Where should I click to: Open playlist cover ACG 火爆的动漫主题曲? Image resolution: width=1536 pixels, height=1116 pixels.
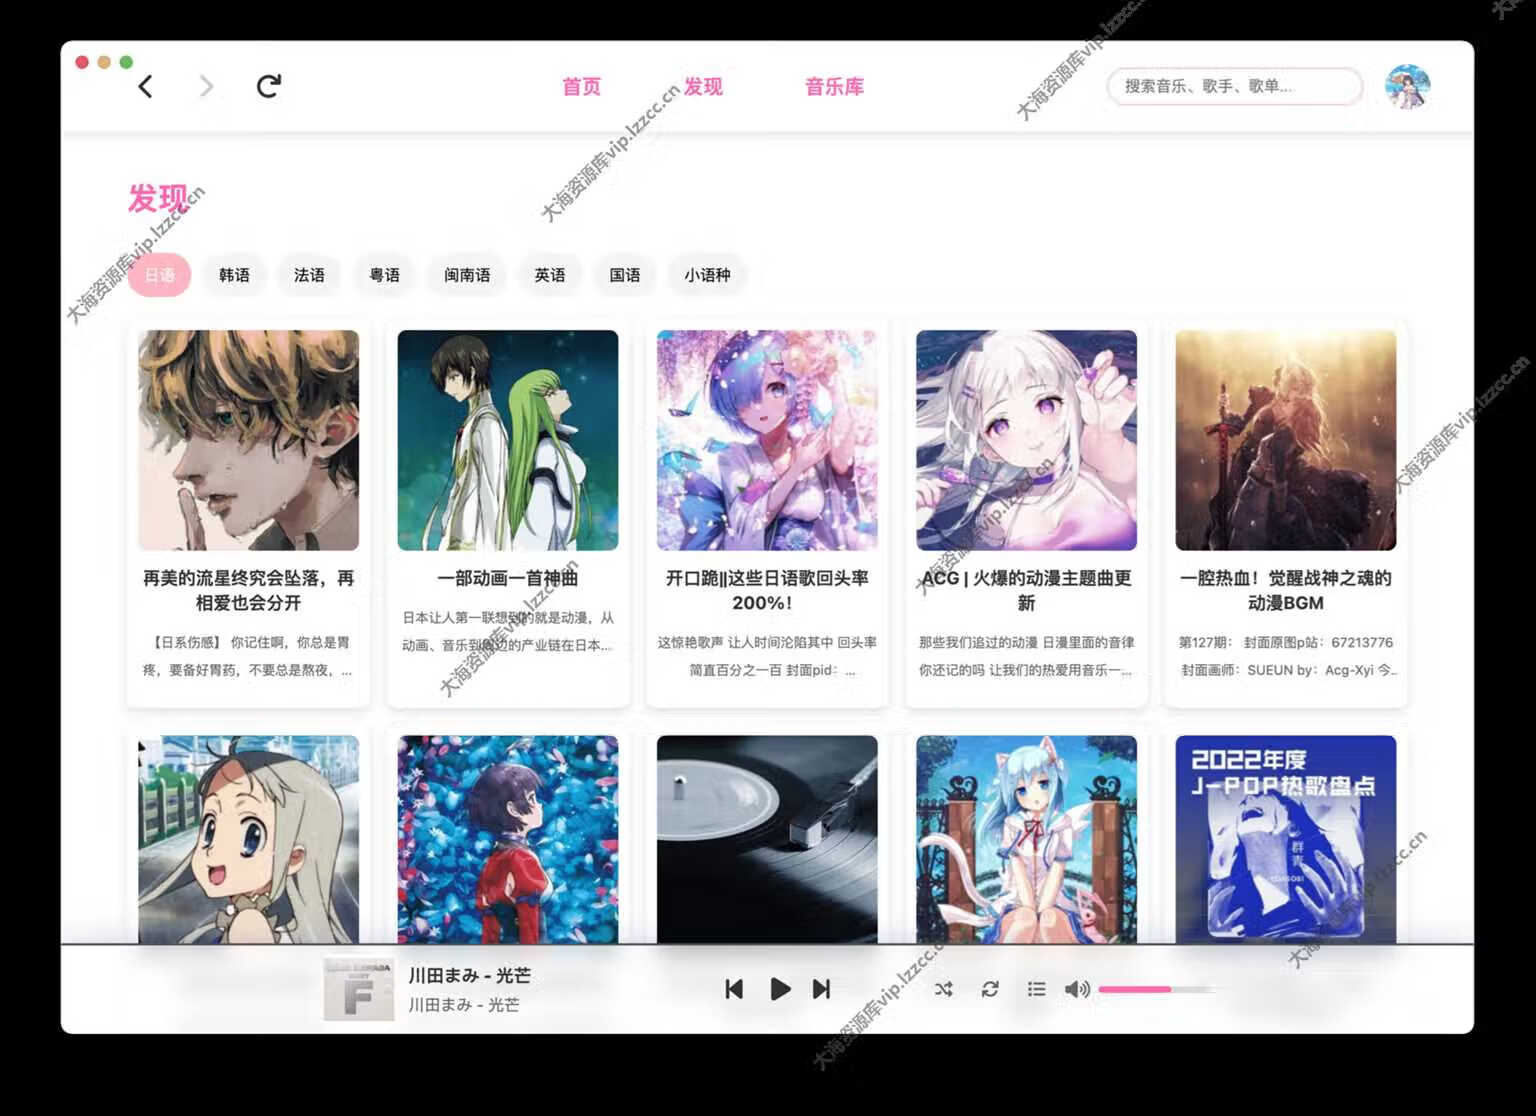click(x=1026, y=440)
